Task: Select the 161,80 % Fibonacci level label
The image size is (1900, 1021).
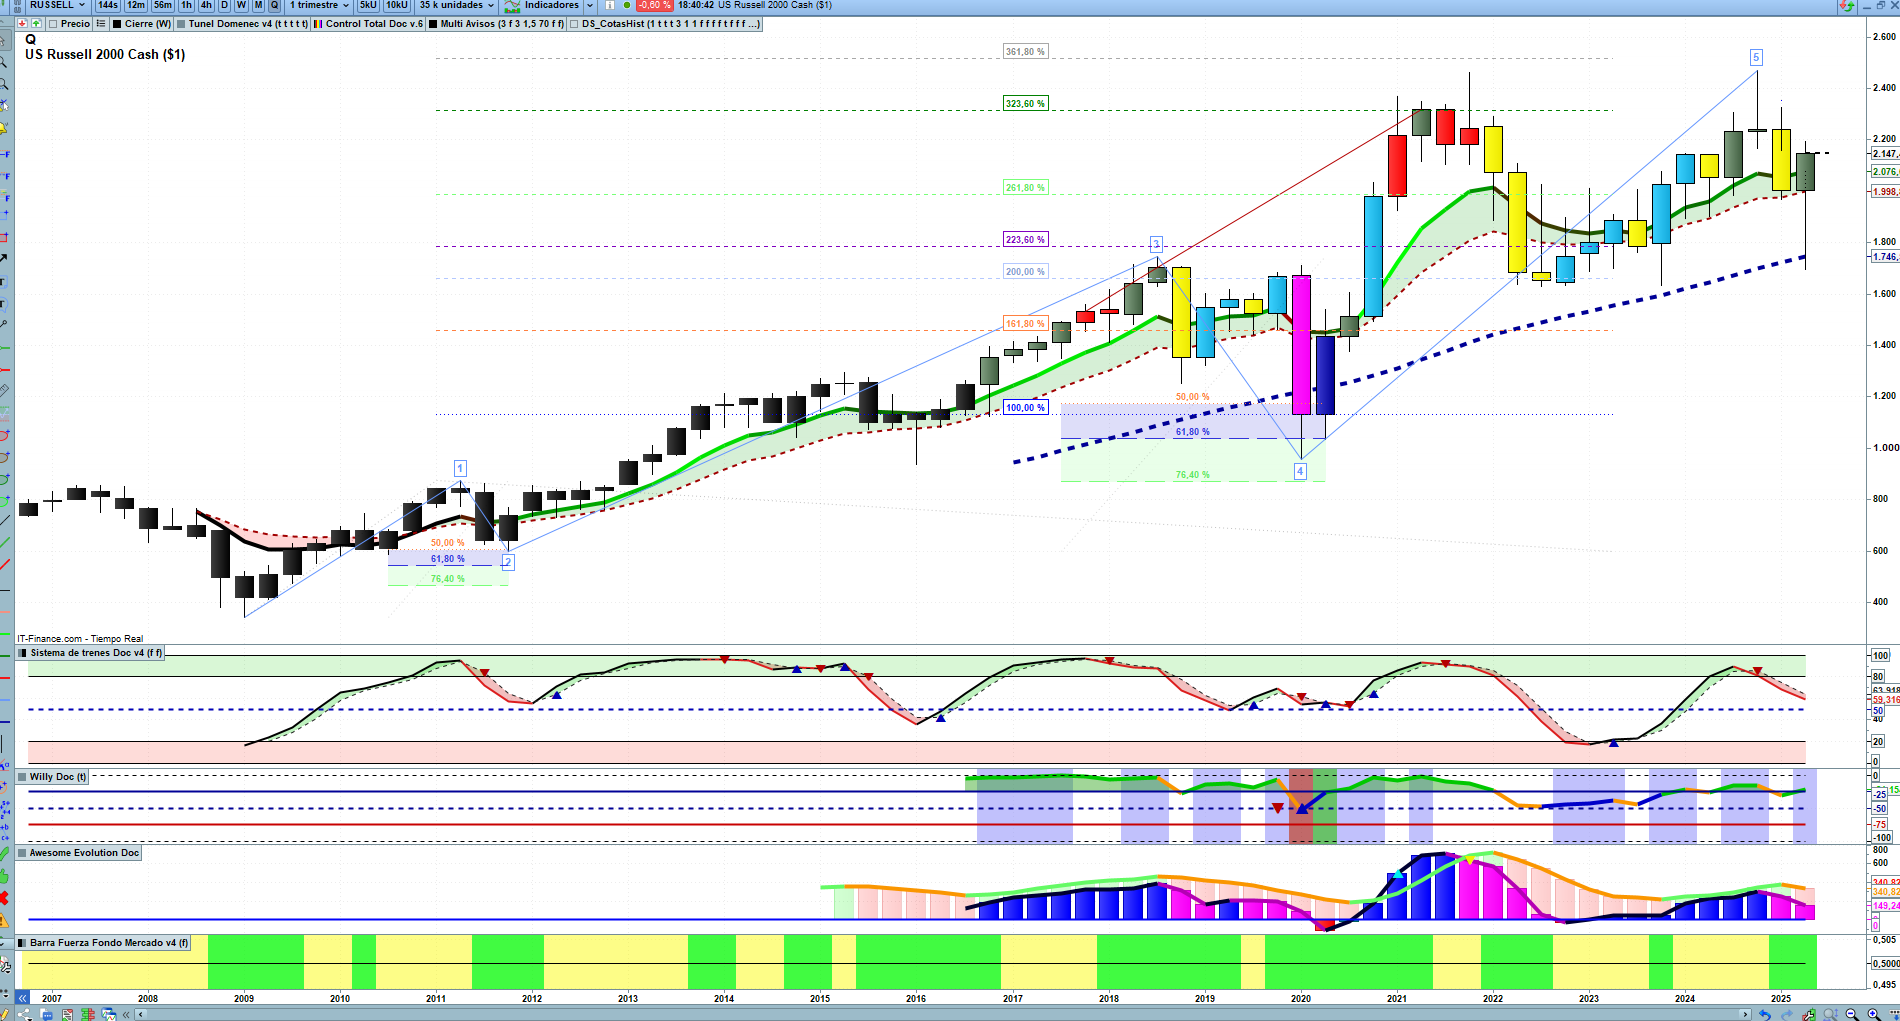Action: point(1026,324)
